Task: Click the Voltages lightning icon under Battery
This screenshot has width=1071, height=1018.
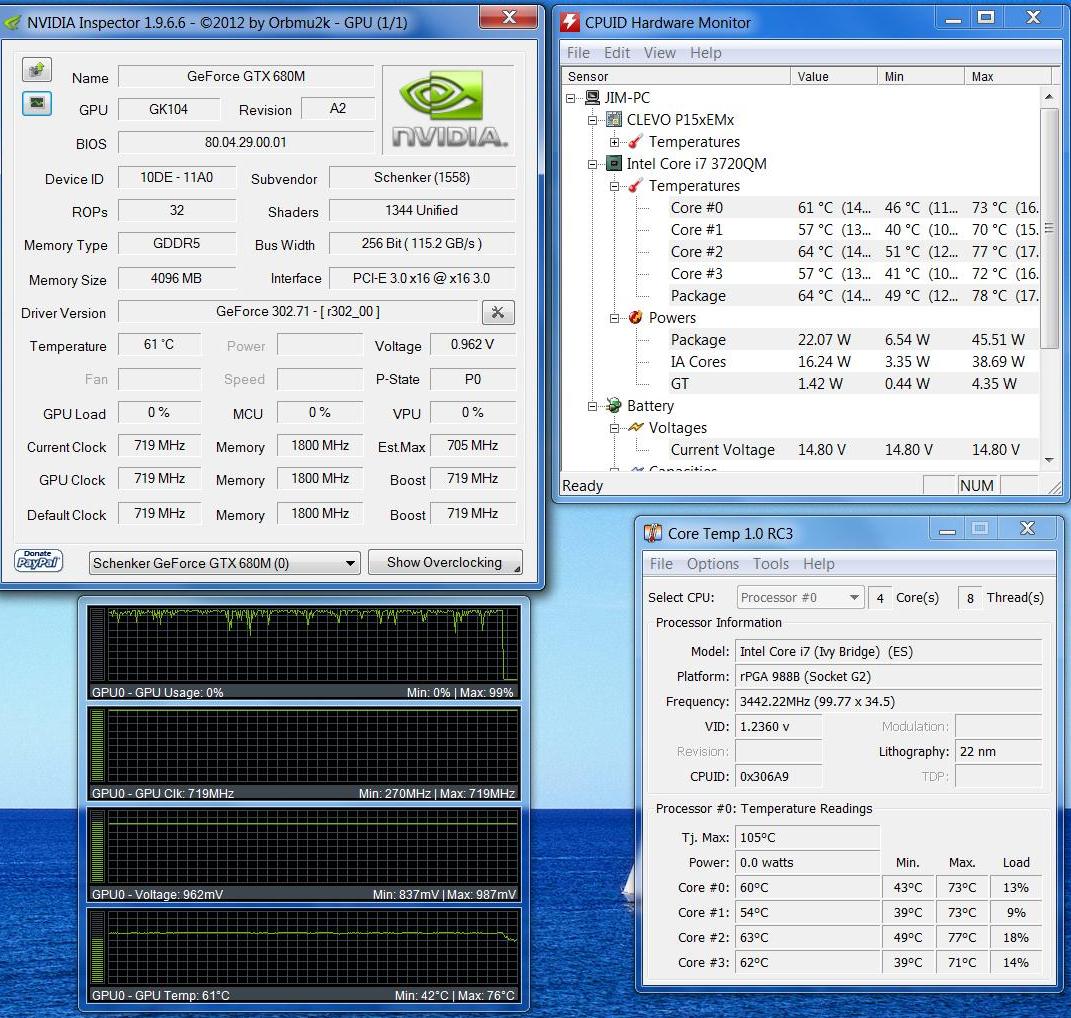Action: click(636, 427)
